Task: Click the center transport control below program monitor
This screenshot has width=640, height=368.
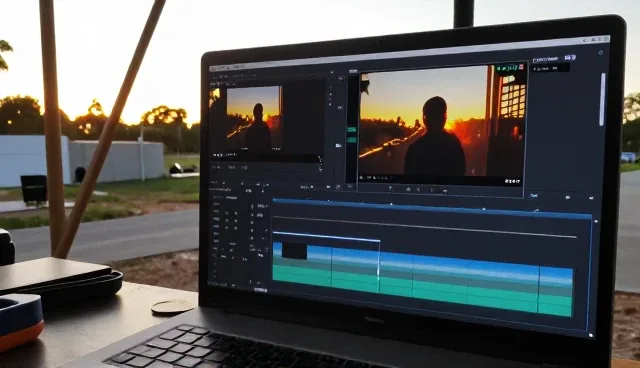Action: (x=418, y=189)
